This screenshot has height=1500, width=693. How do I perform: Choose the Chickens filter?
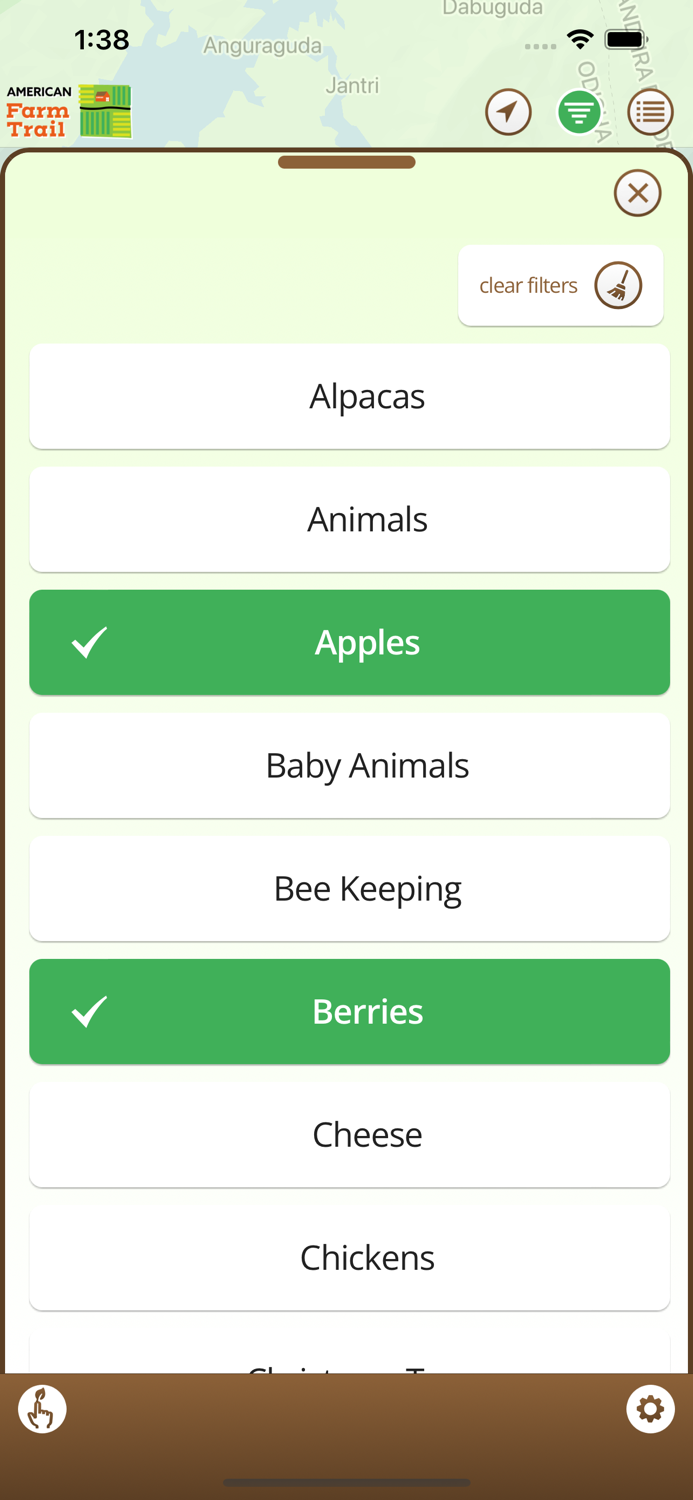coord(349,1257)
